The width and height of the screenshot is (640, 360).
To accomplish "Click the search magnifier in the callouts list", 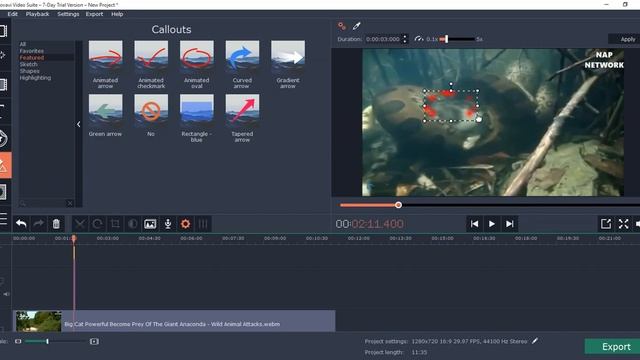I will pos(23,203).
